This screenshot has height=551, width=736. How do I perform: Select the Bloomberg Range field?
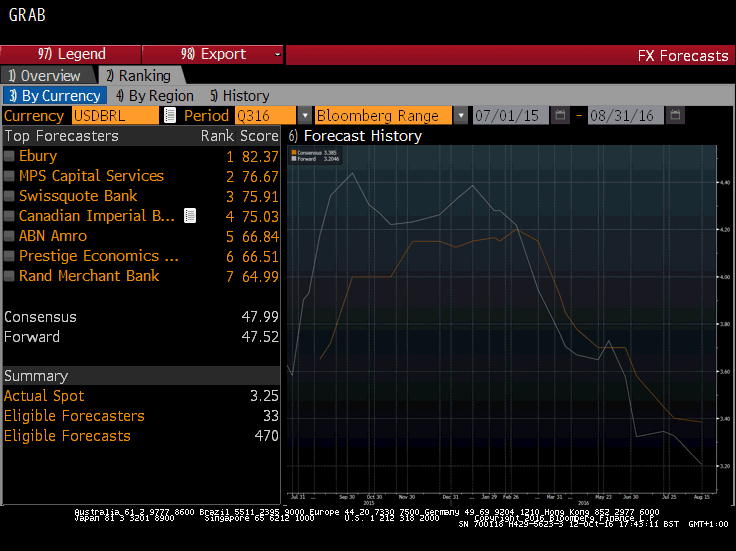click(383, 115)
